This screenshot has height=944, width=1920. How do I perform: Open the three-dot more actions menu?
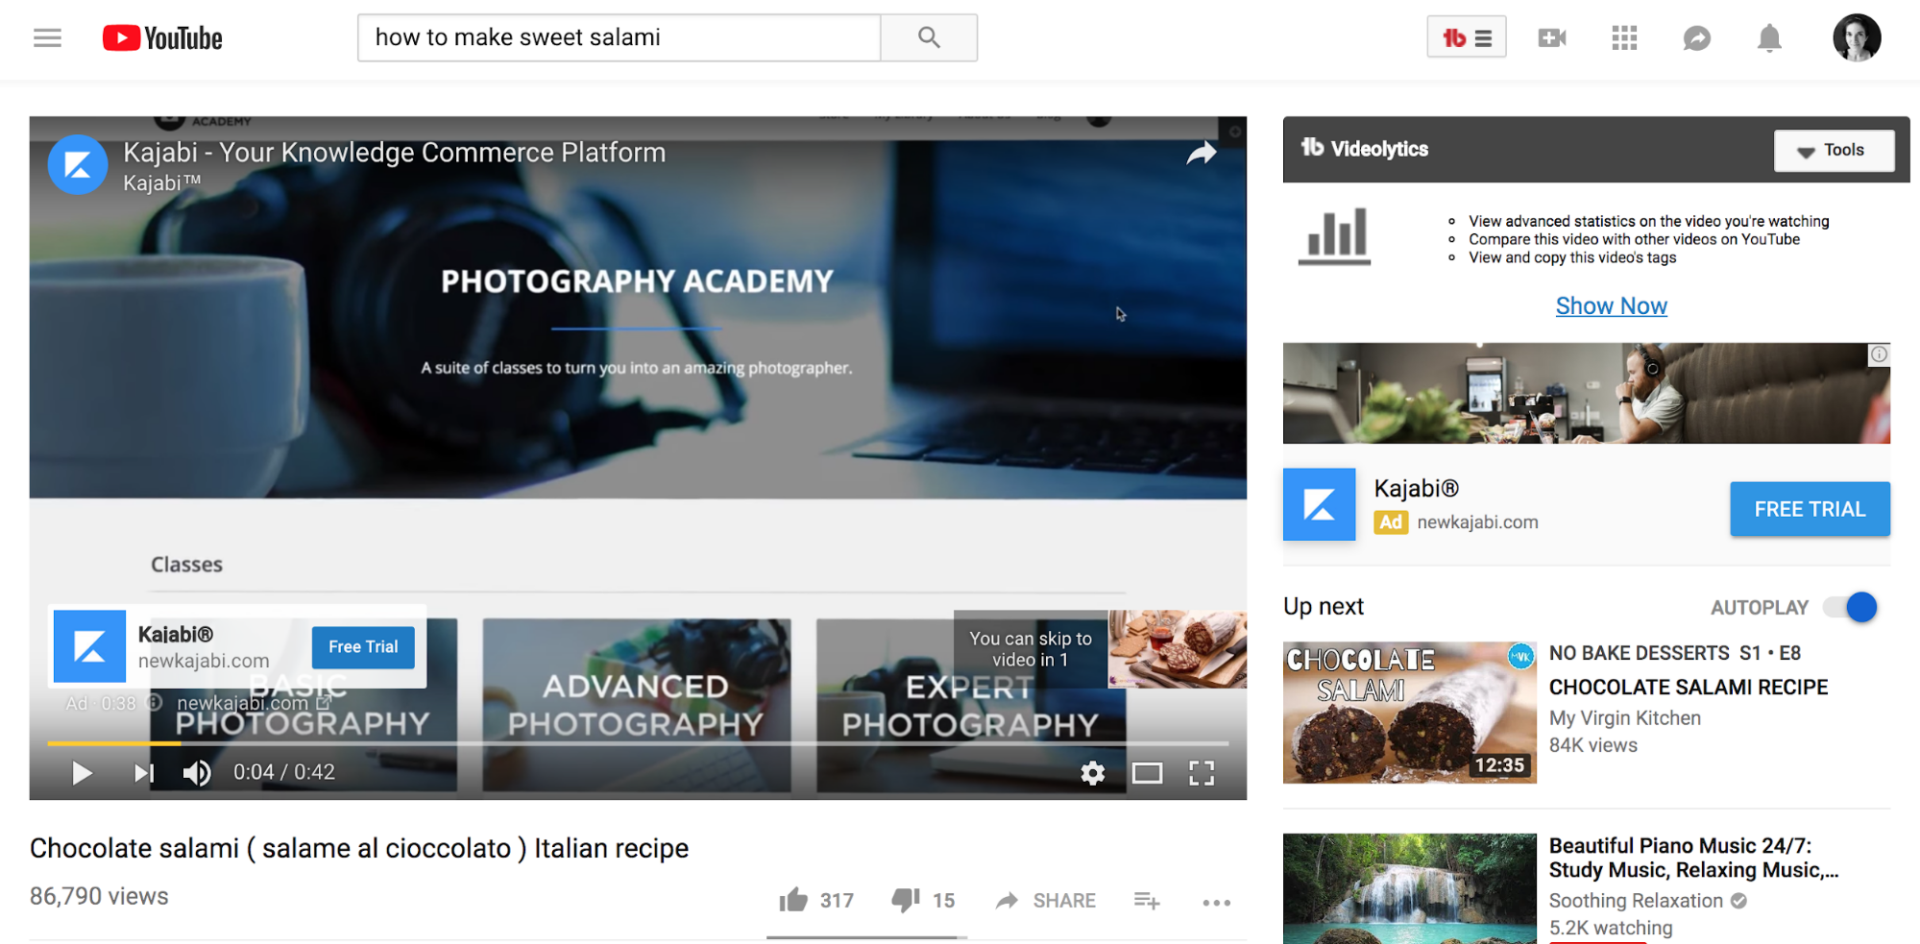click(x=1216, y=902)
